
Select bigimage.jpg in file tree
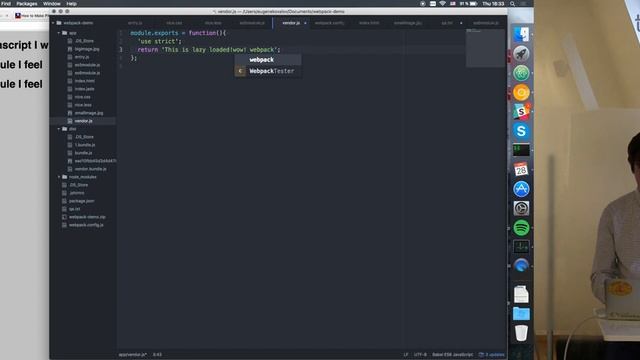(87, 49)
